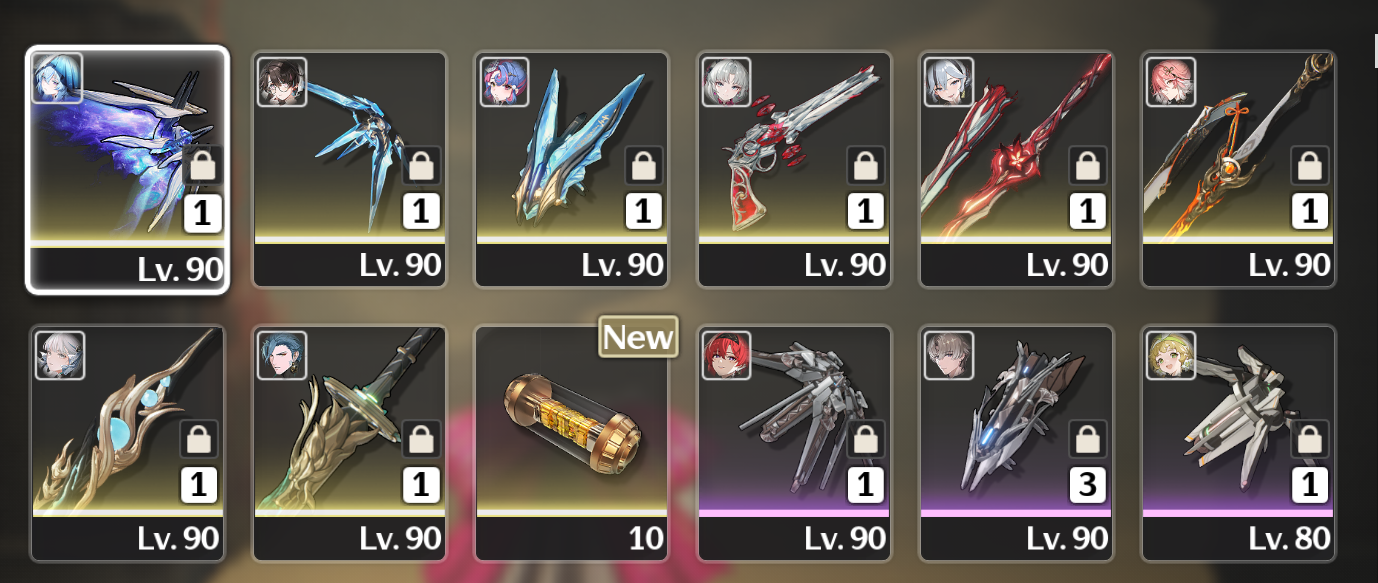This screenshot has height=583, width=1378.
Task: Toggle the lock on the red pistol weapon
Action: coord(866,165)
